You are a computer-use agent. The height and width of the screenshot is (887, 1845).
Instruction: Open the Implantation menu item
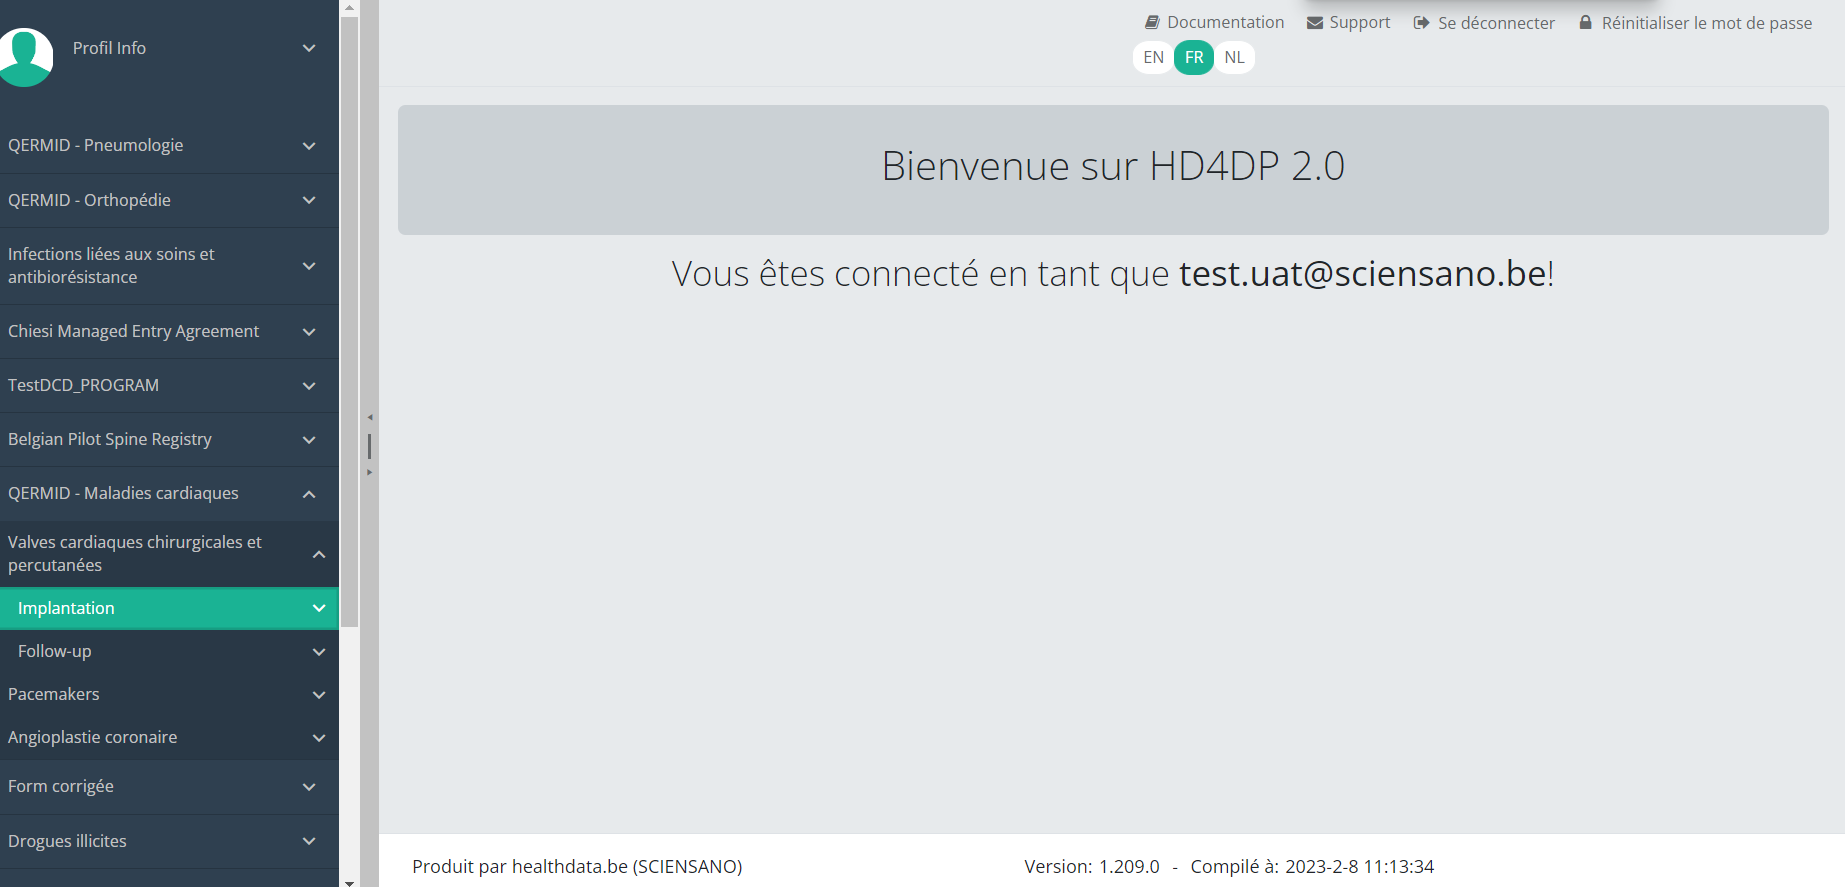pos(66,608)
